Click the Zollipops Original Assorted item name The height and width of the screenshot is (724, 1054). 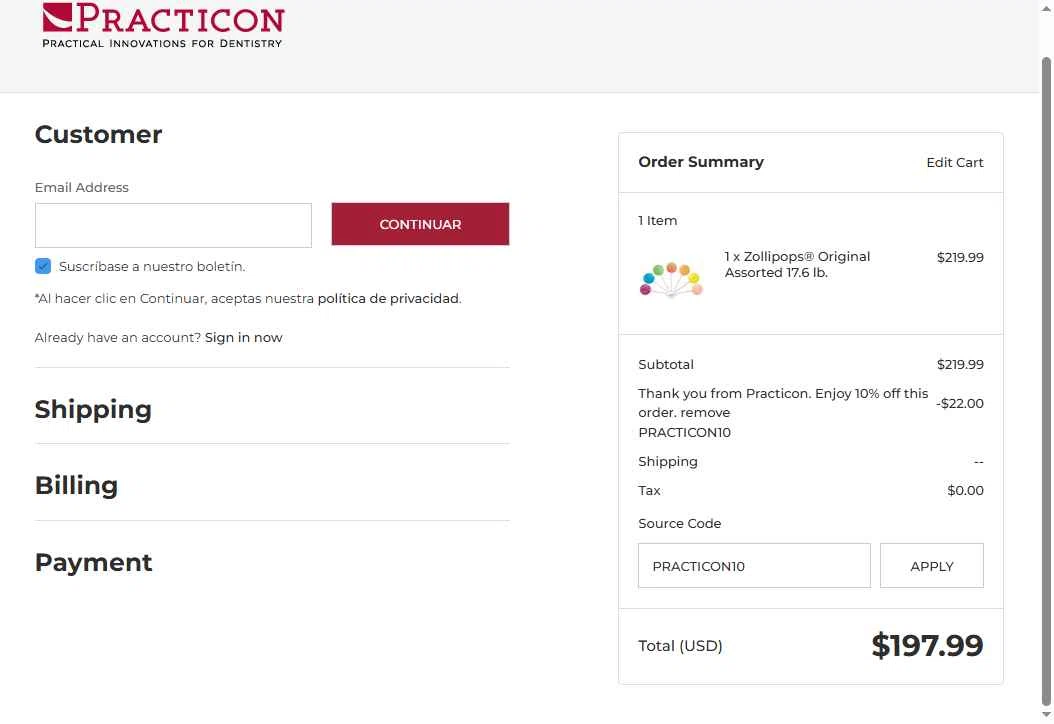click(x=797, y=265)
